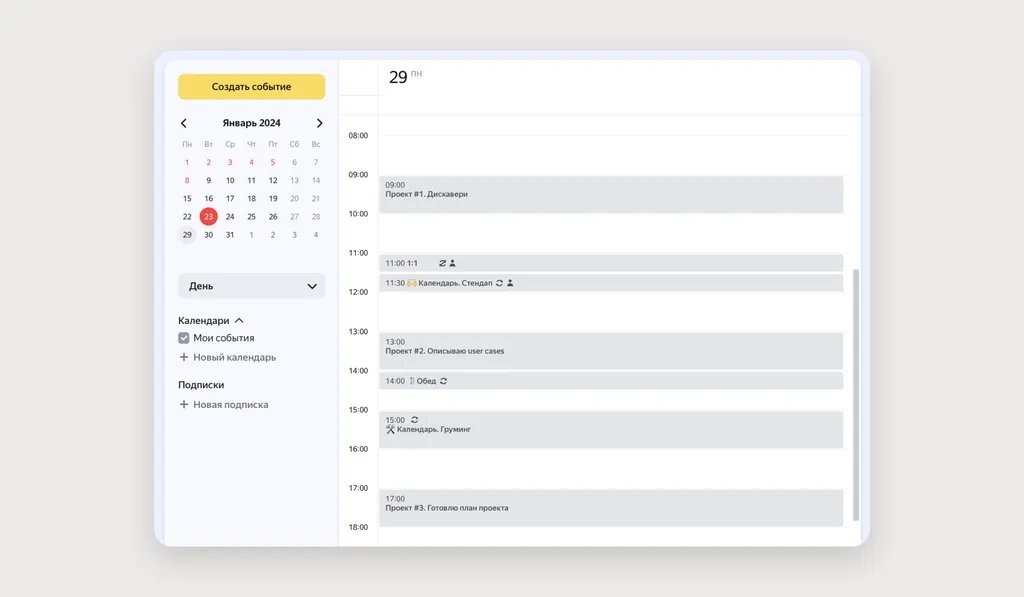The width and height of the screenshot is (1024, 597).
Task: Go to previous month arrow
Action: click(184, 123)
